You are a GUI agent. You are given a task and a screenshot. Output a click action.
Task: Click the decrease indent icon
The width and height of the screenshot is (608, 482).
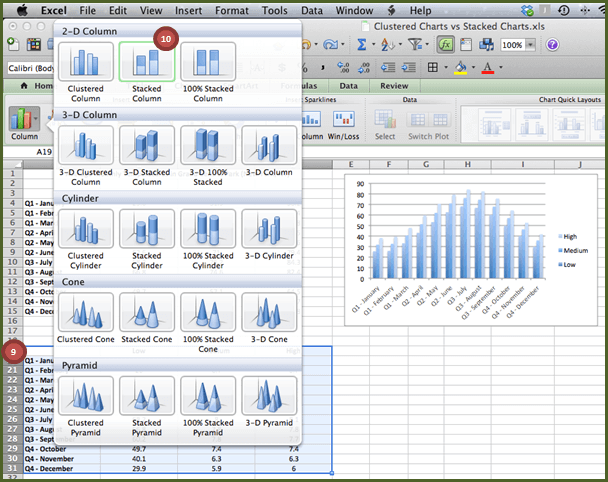(x=388, y=67)
